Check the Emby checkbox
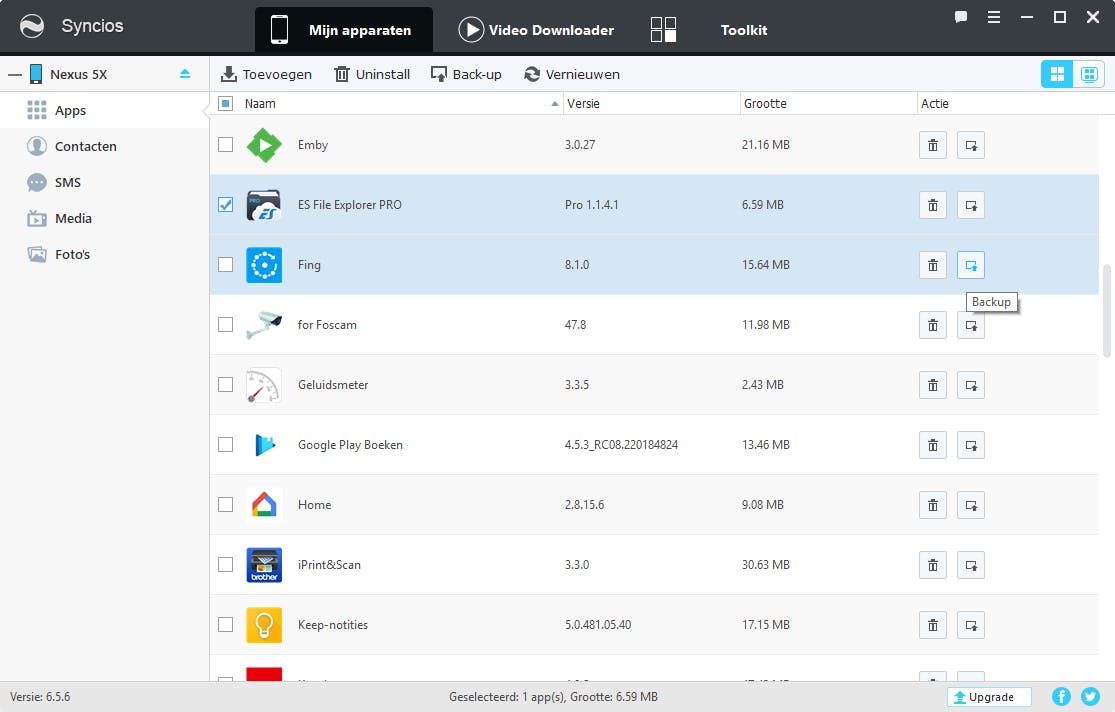 pyautogui.click(x=225, y=144)
